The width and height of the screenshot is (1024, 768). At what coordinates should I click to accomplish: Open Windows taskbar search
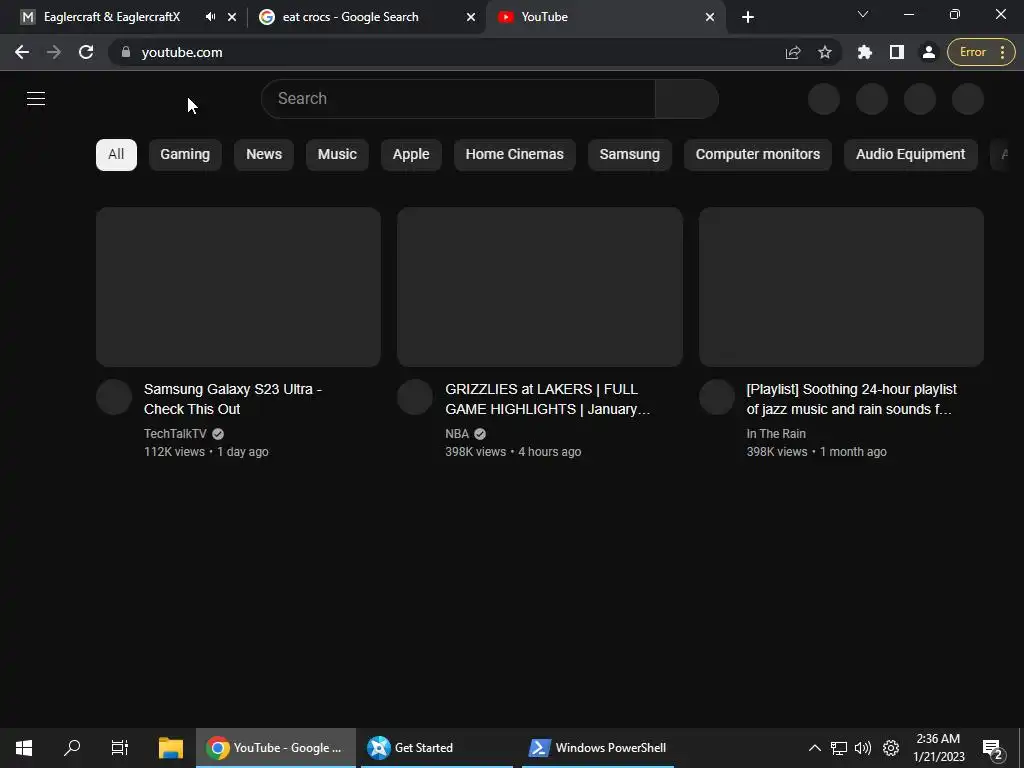tap(72, 748)
